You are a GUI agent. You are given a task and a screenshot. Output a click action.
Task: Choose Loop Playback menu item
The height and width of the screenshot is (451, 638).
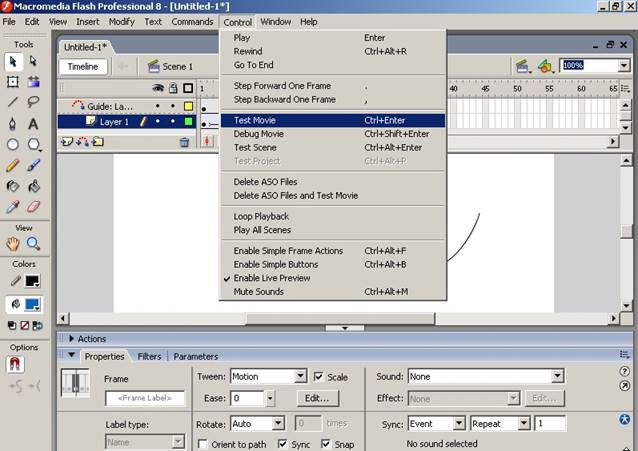(x=333, y=217)
